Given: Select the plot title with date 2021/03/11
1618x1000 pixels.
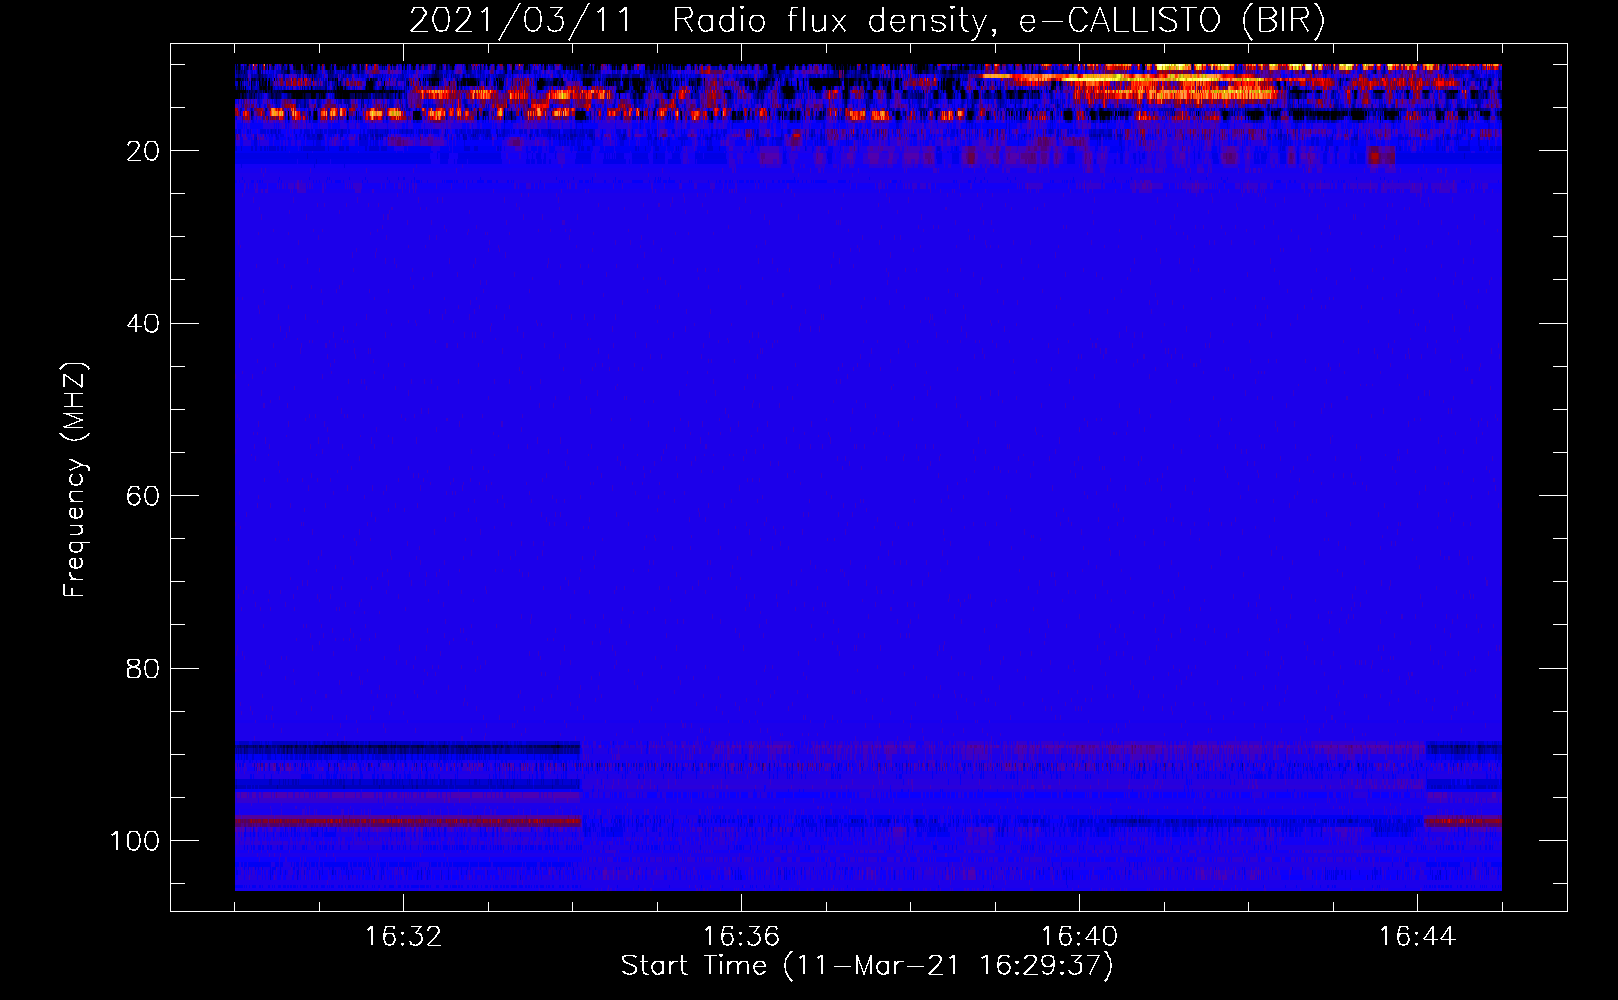Looking at the screenshot, I should pyautogui.click(x=867, y=21).
